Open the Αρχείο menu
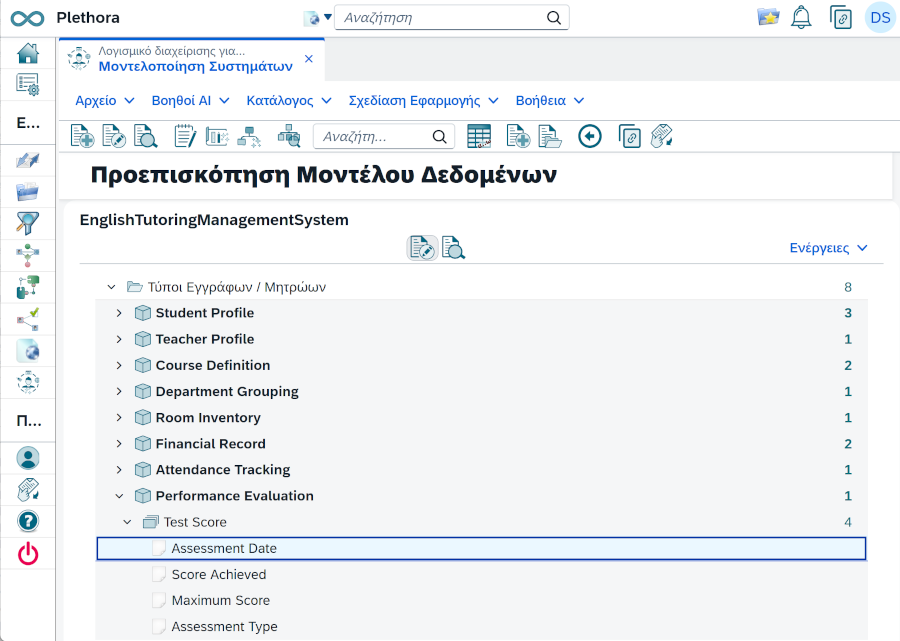 tap(104, 101)
